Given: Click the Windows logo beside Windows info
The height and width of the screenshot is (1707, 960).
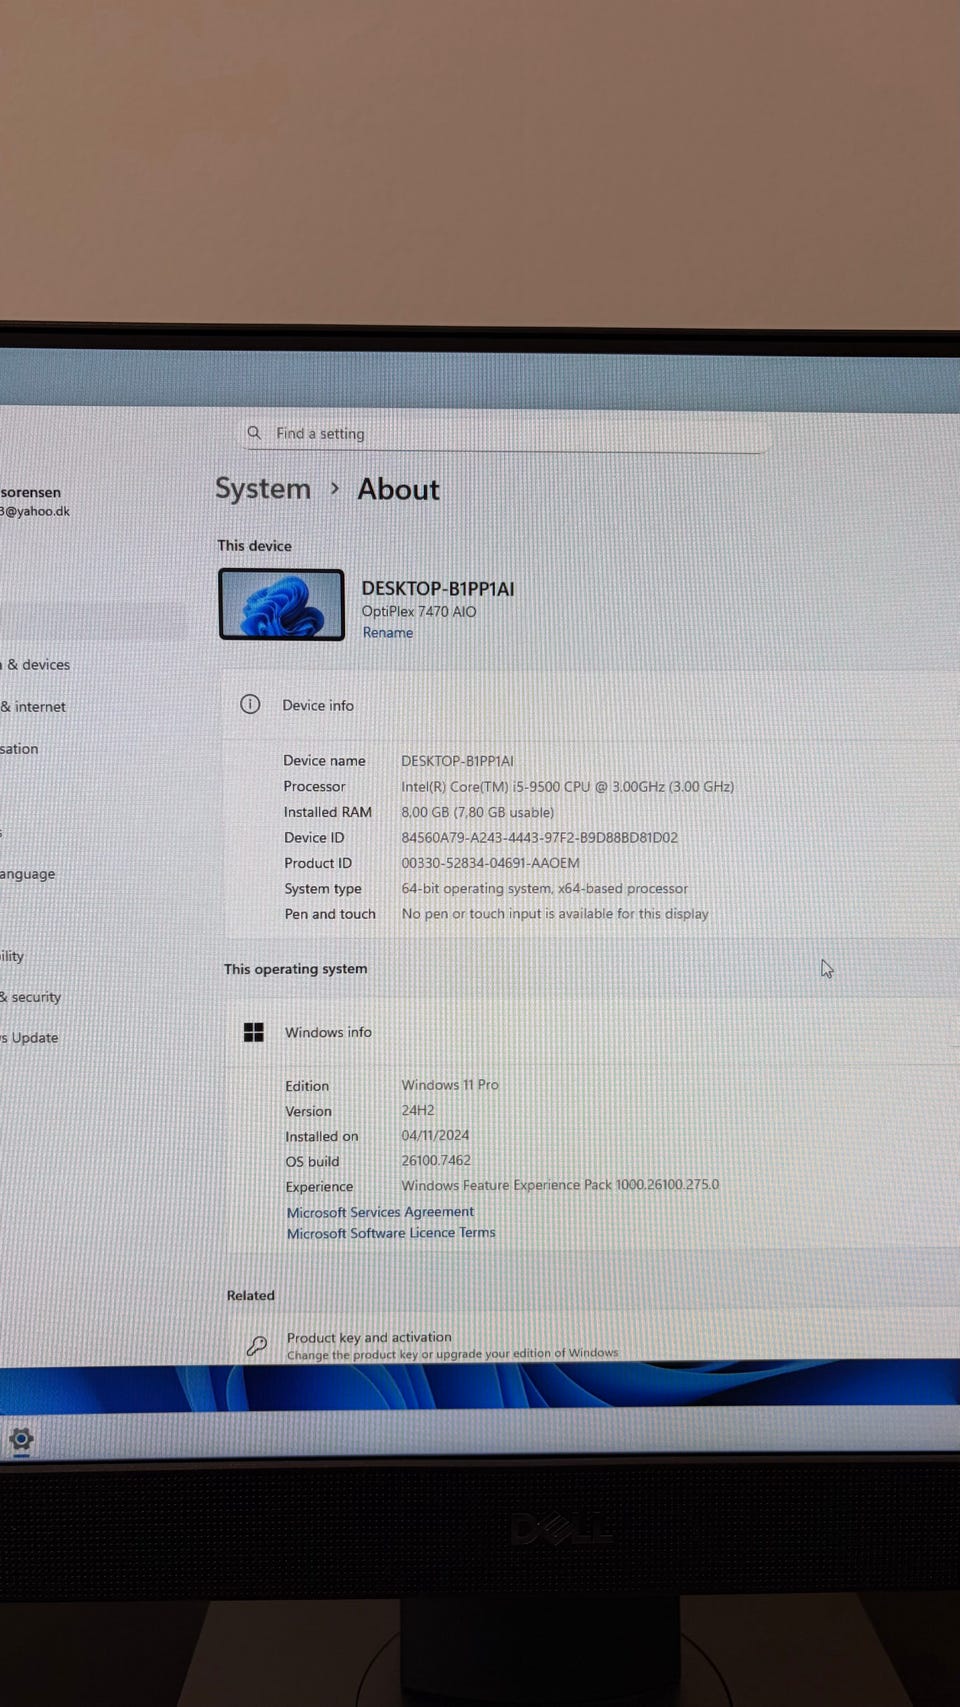Looking at the screenshot, I should [254, 1032].
